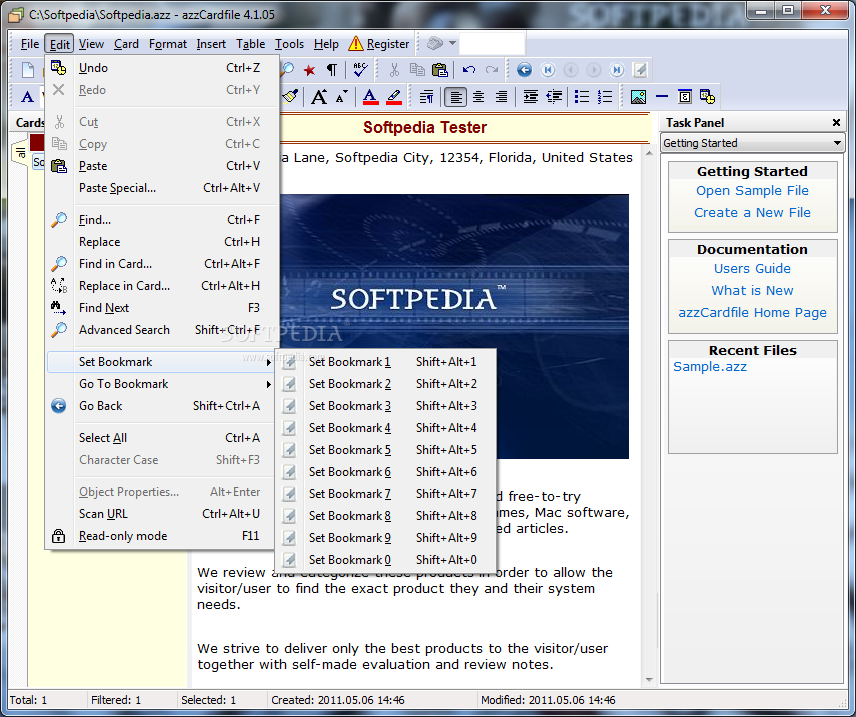856x717 pixels.
Task: Click the telephone dialer icon
Action: click(435, 43)
